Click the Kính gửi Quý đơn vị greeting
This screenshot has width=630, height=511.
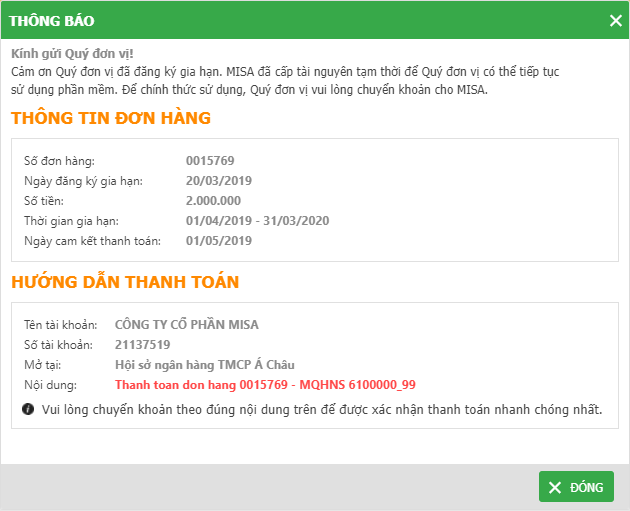point(72,53)
